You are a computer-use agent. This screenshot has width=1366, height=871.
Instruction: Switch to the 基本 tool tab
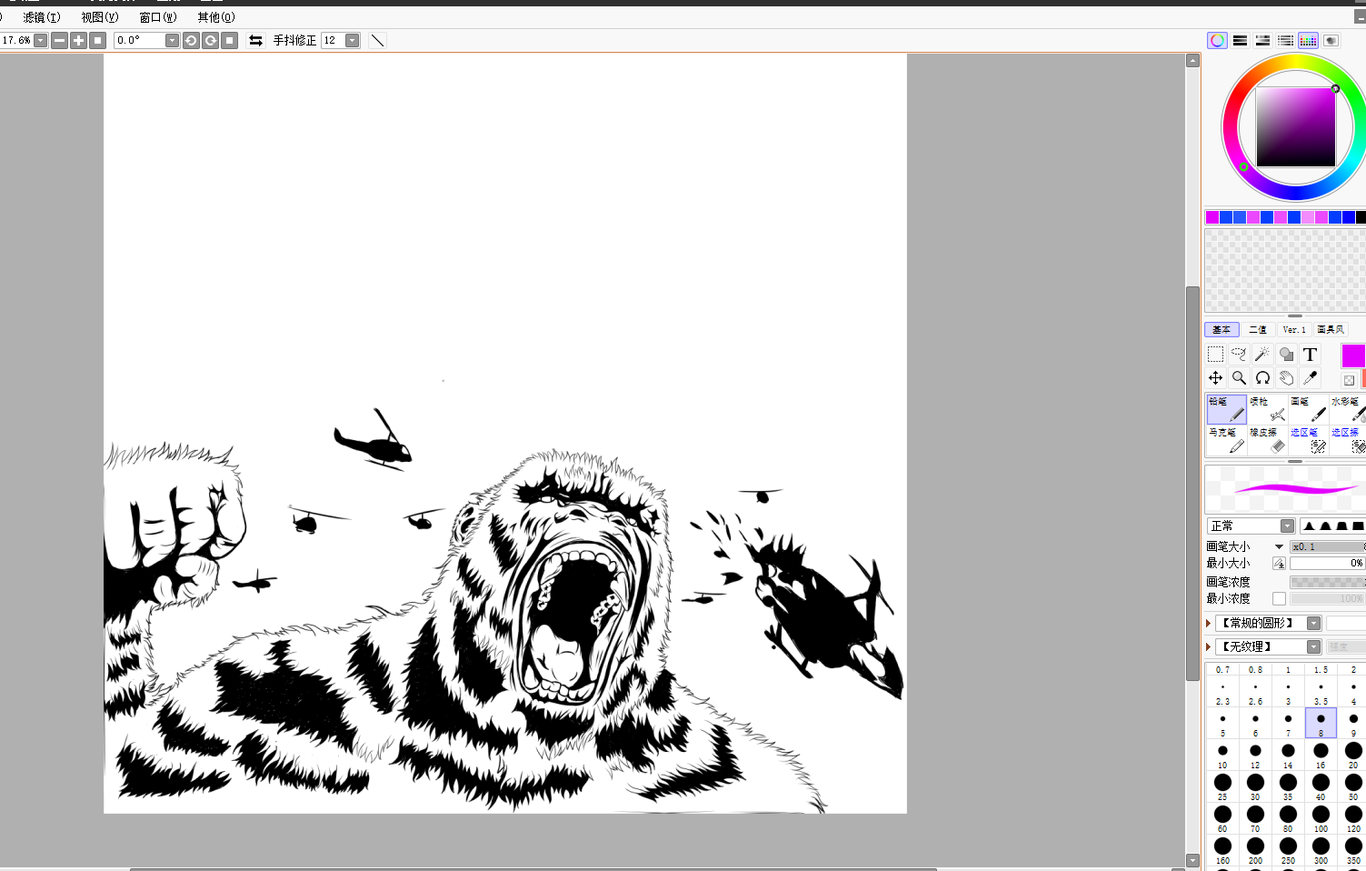(1222, 329)
